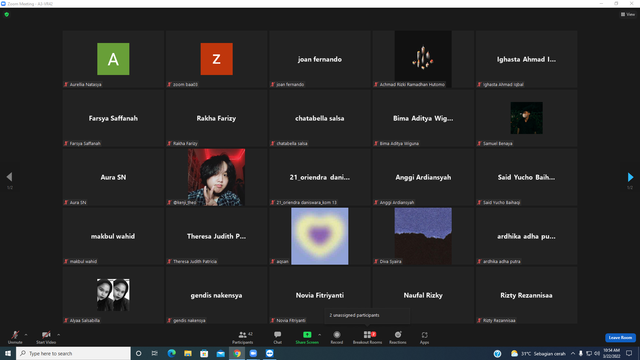Click Said Yucho Baihaqi tile
The width and height of the screenshot is (640, 360).
[526, 177]
